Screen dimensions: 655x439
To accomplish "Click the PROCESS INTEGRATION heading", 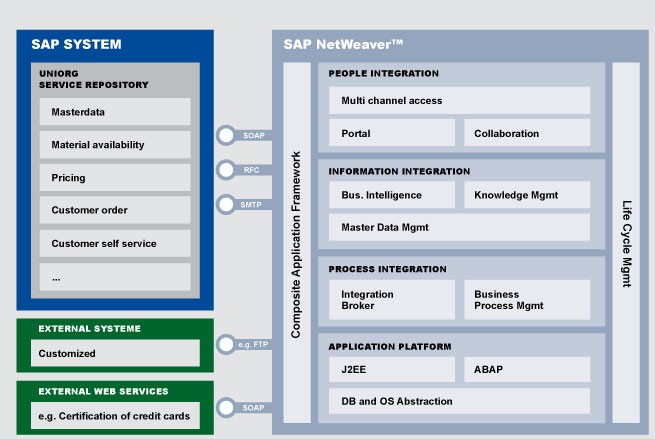I will [x=387, y=269].
